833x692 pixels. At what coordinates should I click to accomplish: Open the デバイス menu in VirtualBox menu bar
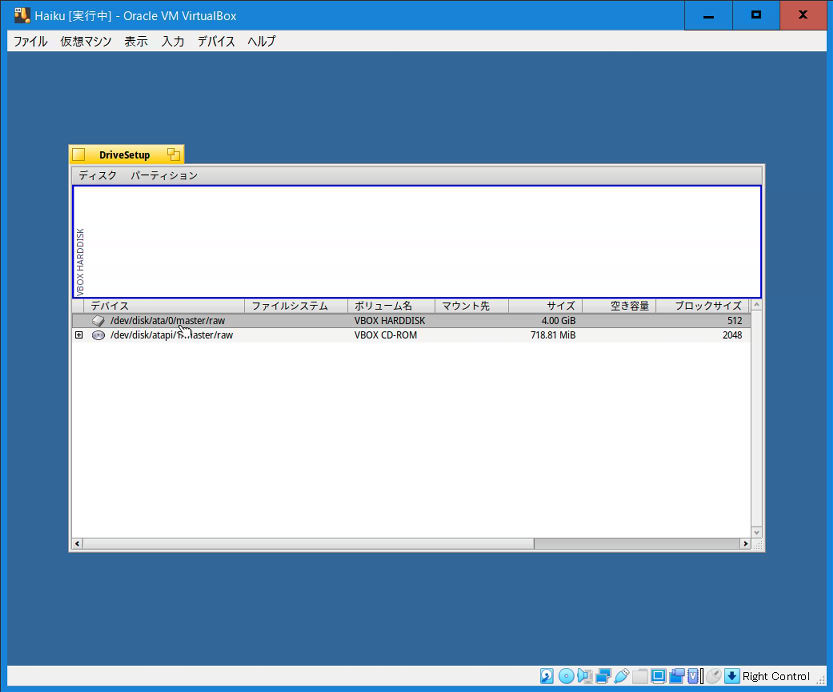pos(216,41)
